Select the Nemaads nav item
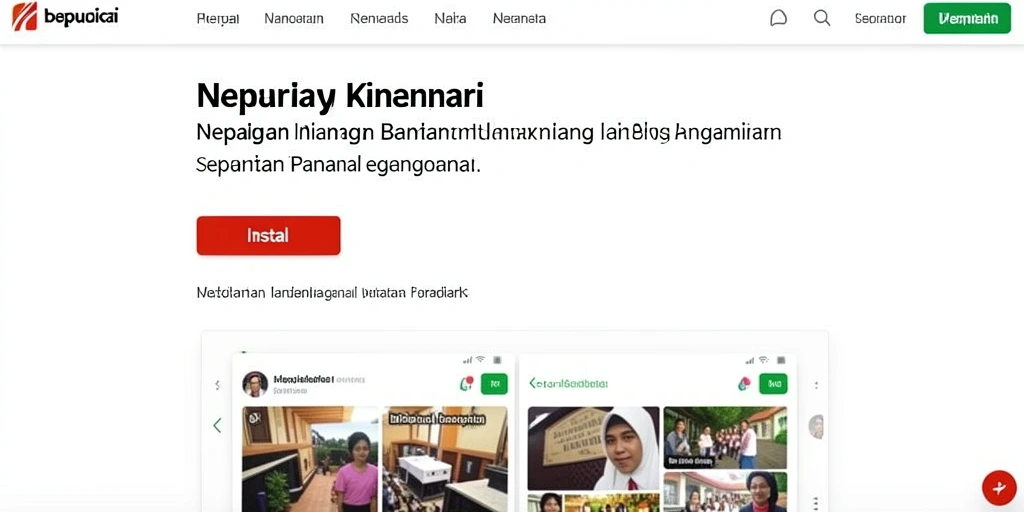The image size is (1024, 512). point(379,18)
